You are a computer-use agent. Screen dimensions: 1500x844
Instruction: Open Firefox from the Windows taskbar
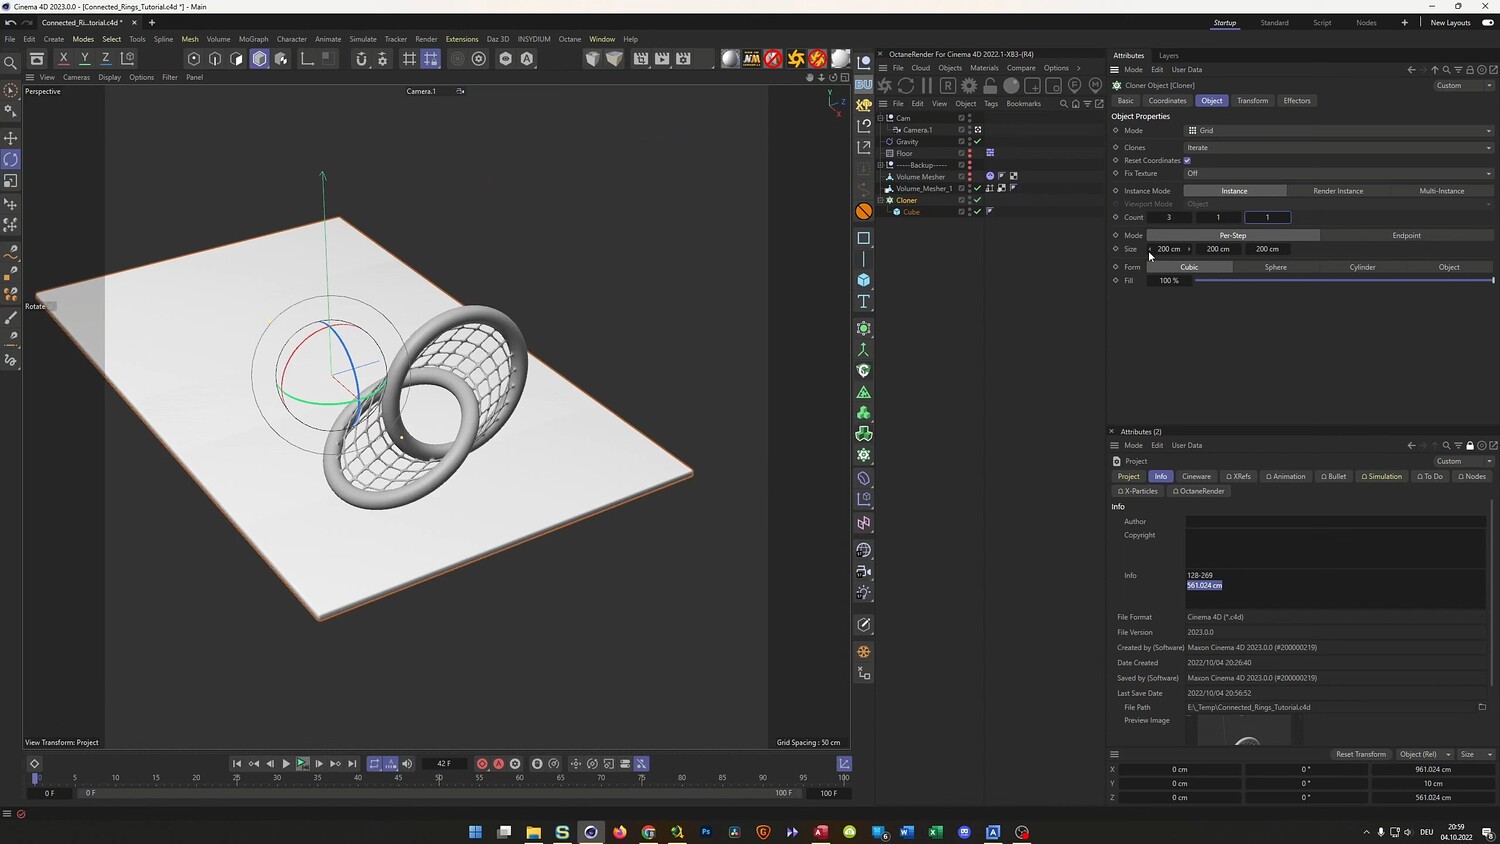point(620,832)
